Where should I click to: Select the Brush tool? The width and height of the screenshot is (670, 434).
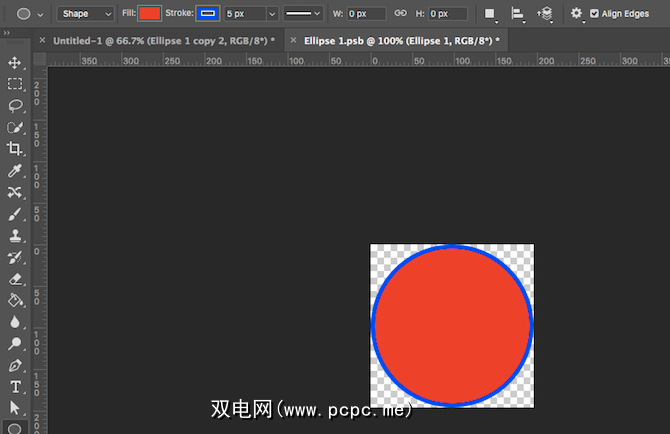tap(15, 214)
